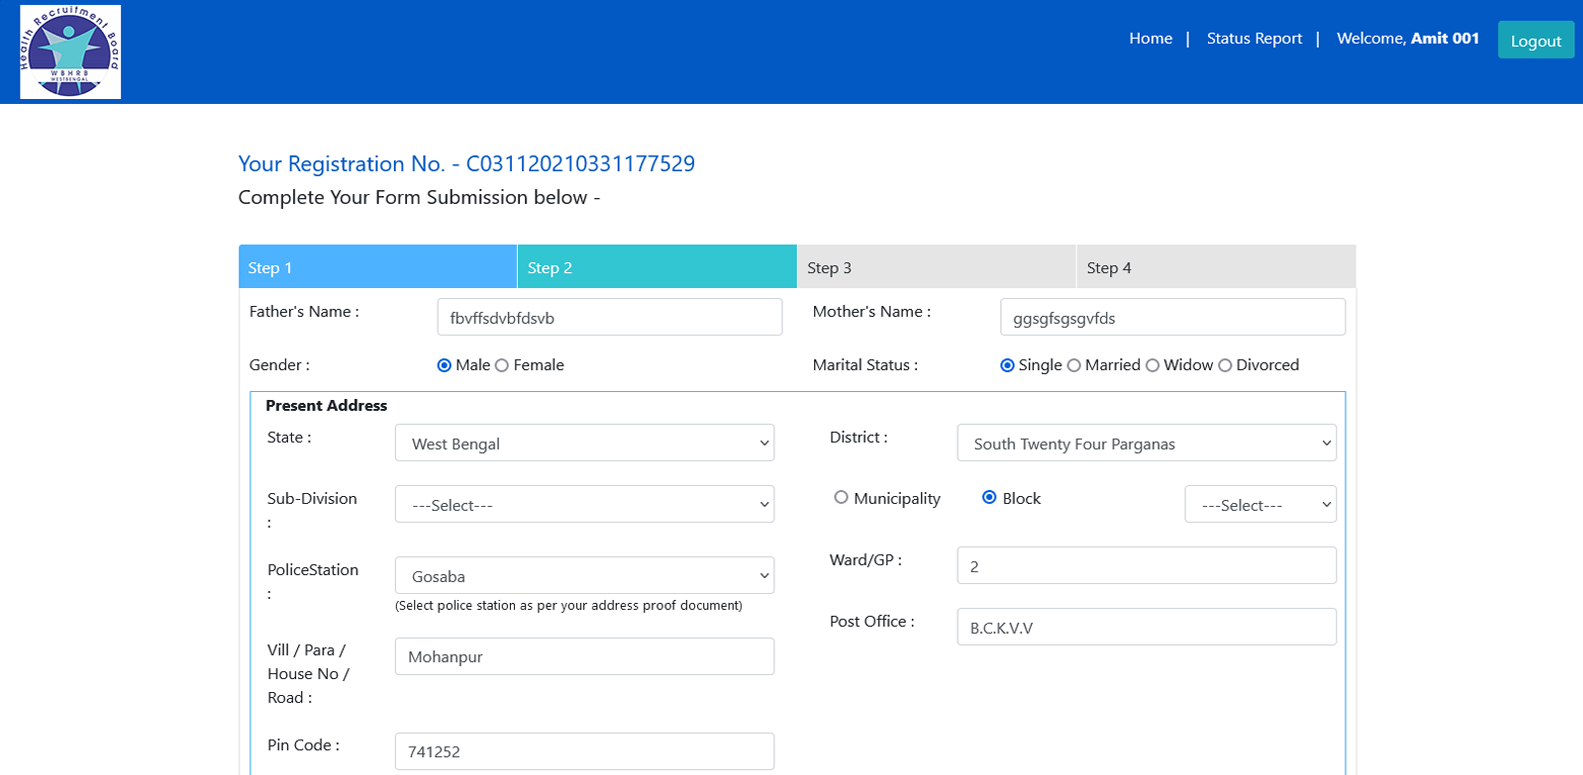The height and width of the screenshot is (775, 1583).
Task: Click the Ward/GP input field
Action: click(x=1147, y=565)
